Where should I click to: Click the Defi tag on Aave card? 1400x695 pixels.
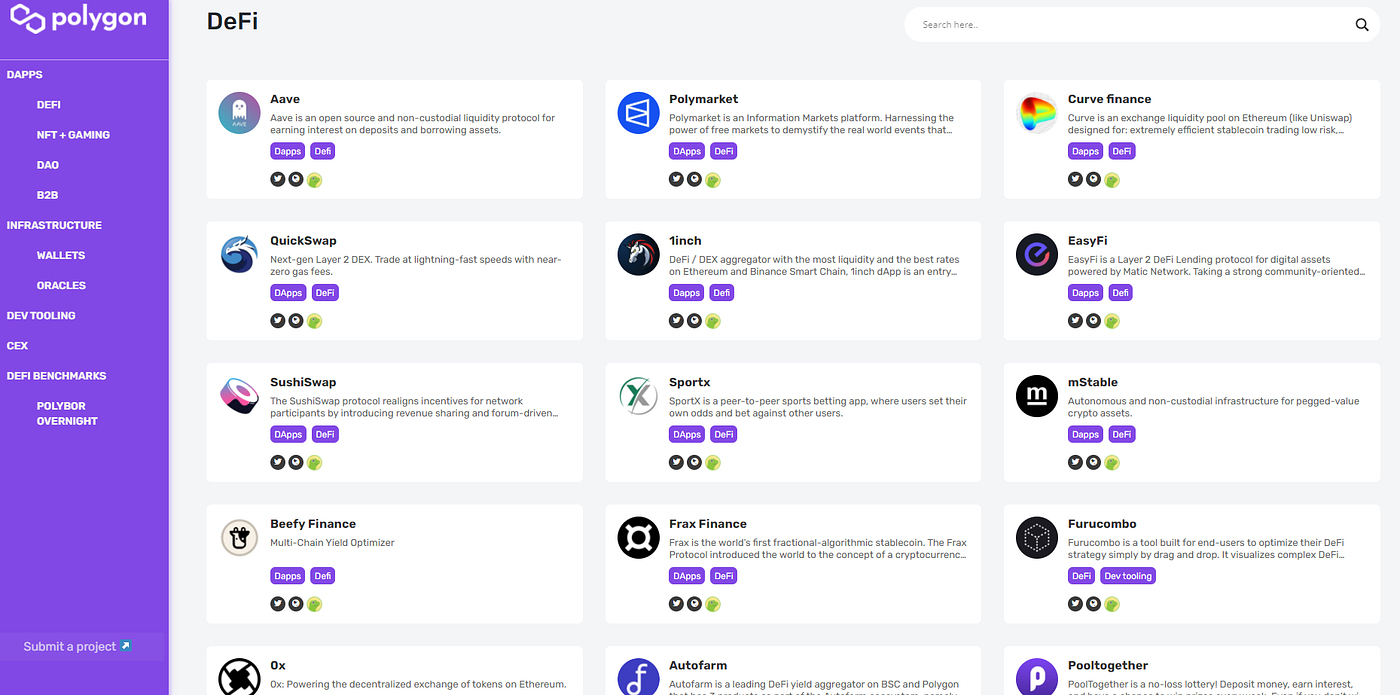(x=322, y=151)
